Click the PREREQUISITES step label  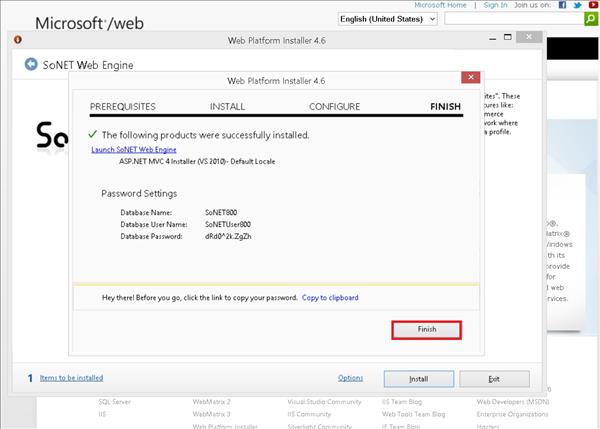coord(122,107)
